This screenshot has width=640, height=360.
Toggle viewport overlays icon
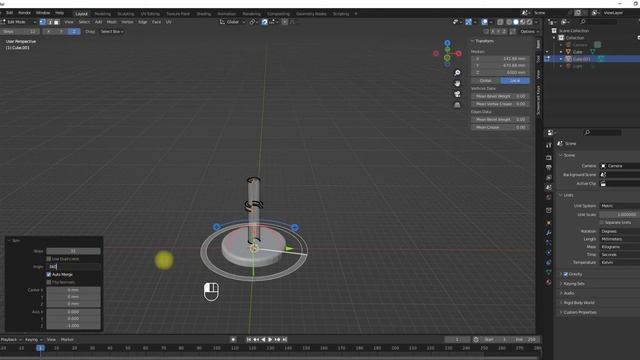484,22
